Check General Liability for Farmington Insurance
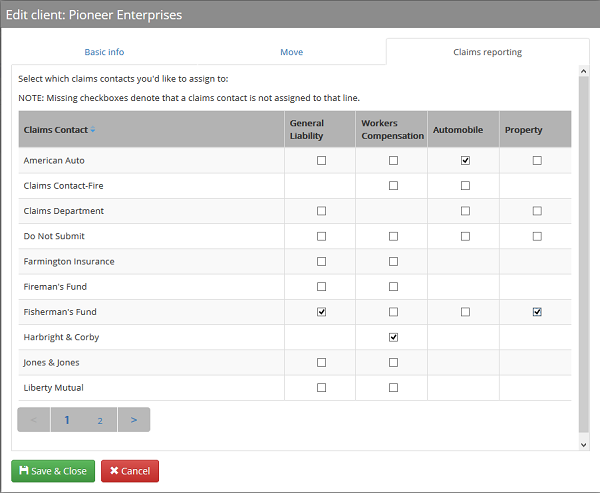Image resolution: width=600 pixels, height=493 pixels. tap(321, 261)
